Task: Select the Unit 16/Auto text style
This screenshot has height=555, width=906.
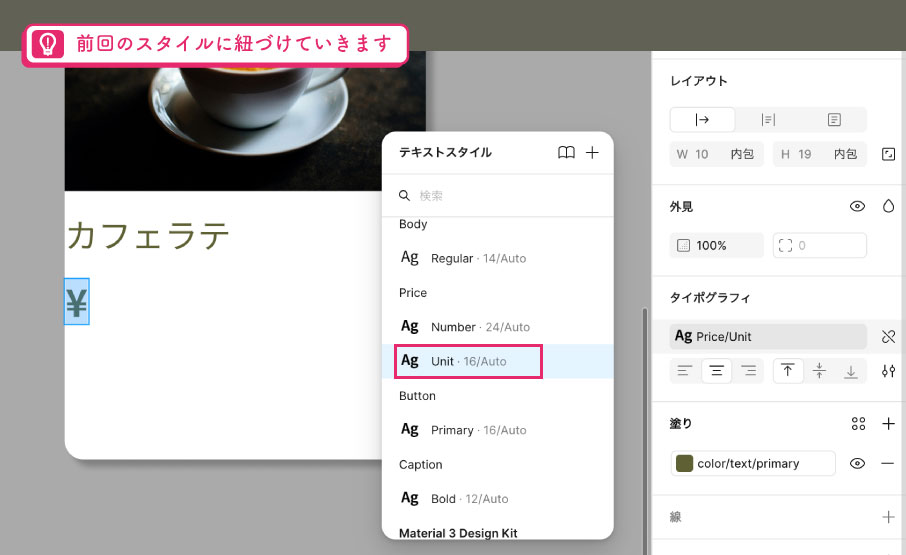Action: coord(497,362)
